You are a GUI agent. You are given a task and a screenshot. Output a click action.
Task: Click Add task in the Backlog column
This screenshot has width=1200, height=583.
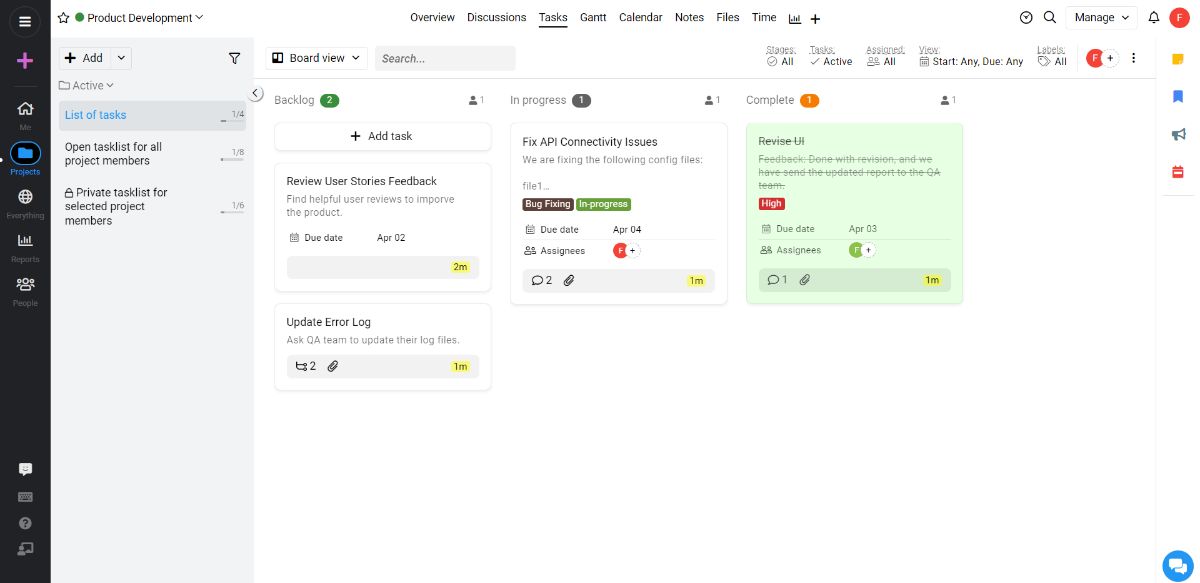coord(382,136)
